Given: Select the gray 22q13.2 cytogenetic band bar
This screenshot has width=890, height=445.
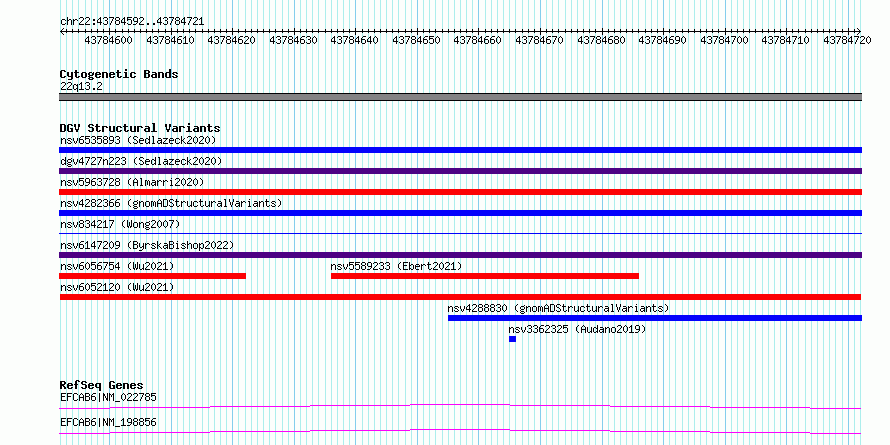Looking at the screenshot, I should click(x=460, y=97).
